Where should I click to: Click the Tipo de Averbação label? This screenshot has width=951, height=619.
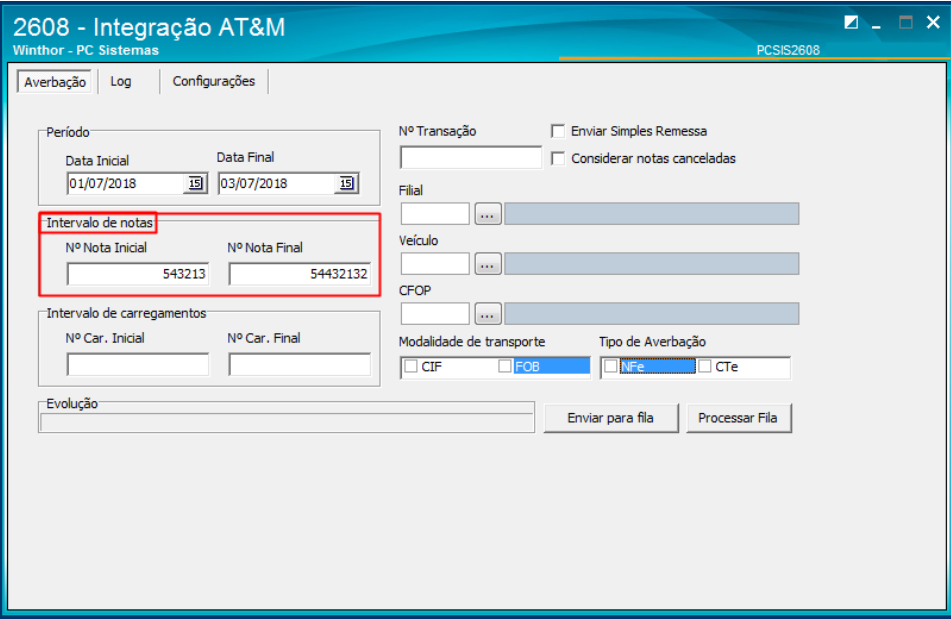653,342
